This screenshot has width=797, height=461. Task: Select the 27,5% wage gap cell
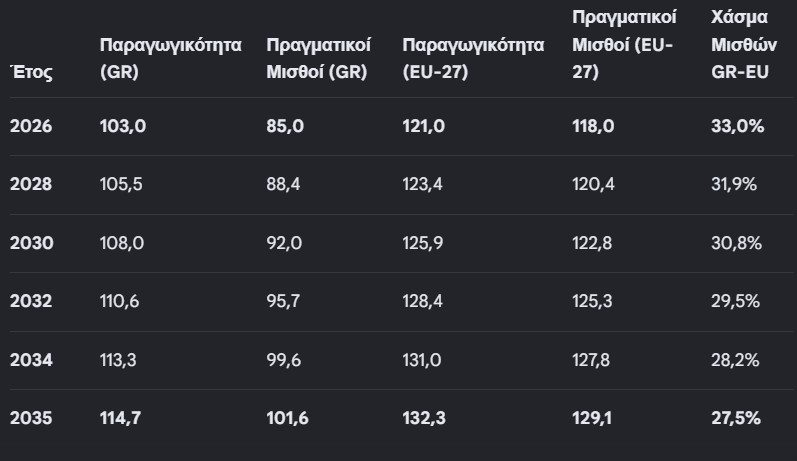(736, 418)
